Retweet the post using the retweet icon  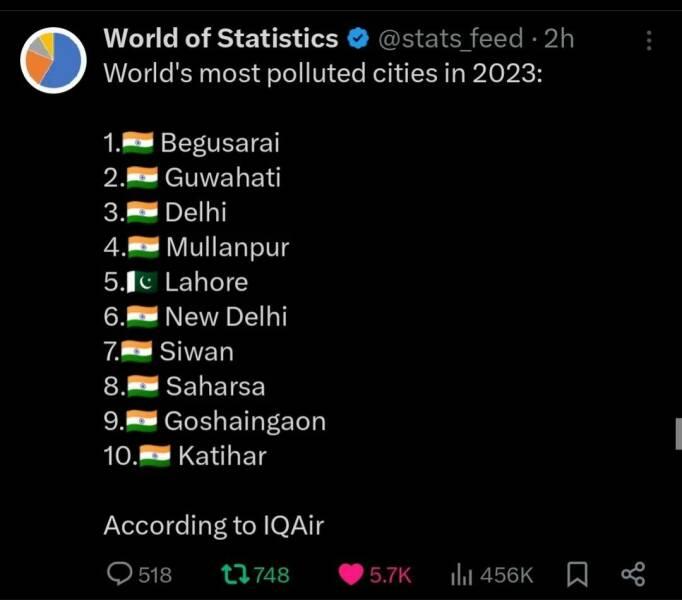point(234,574)
